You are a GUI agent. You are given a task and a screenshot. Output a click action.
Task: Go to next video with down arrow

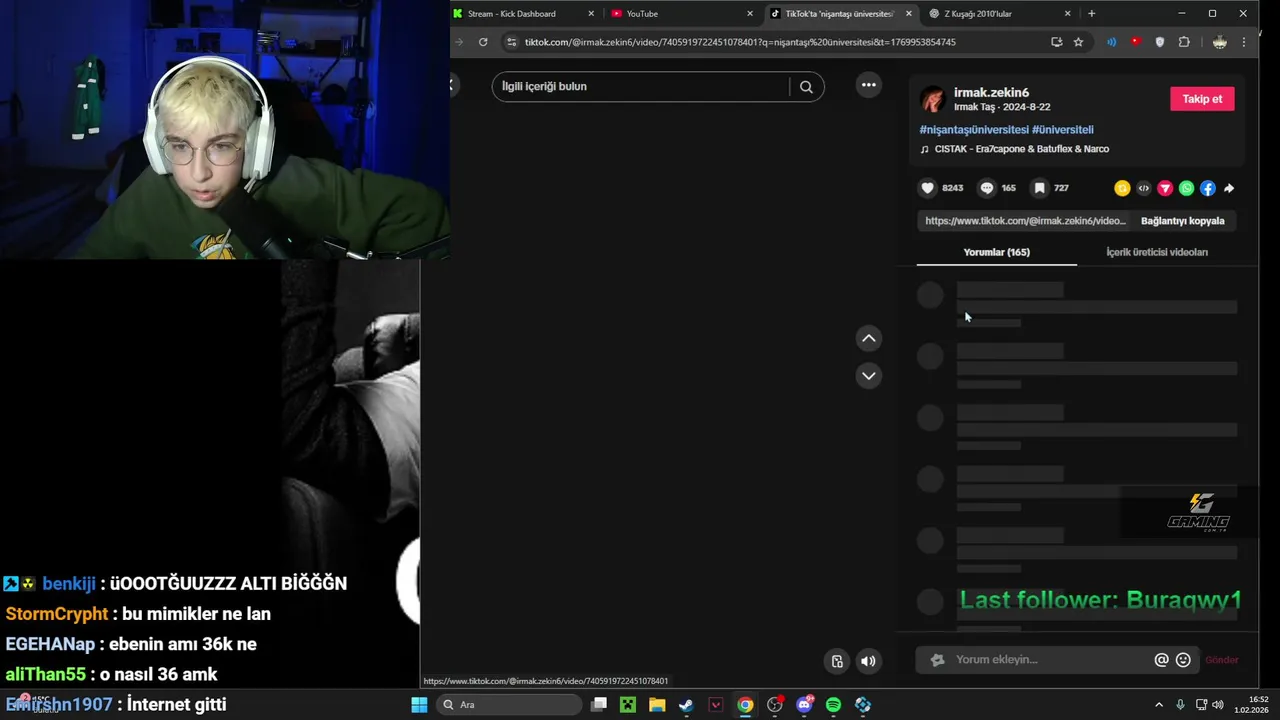click(x=869, y=376)
